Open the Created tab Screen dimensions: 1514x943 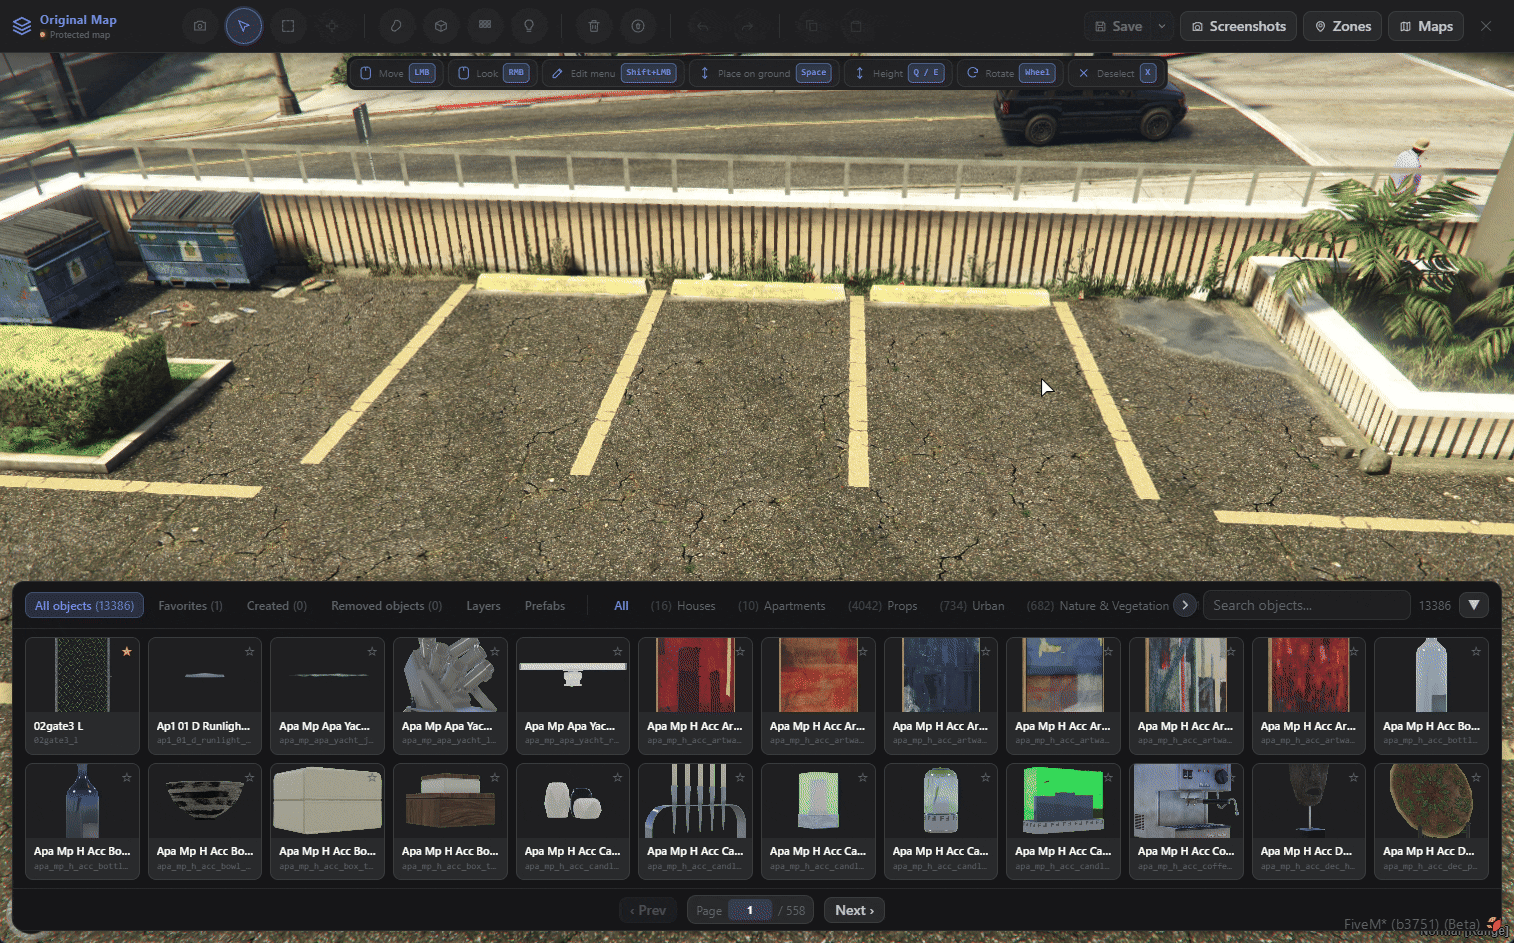click(277, 606)
